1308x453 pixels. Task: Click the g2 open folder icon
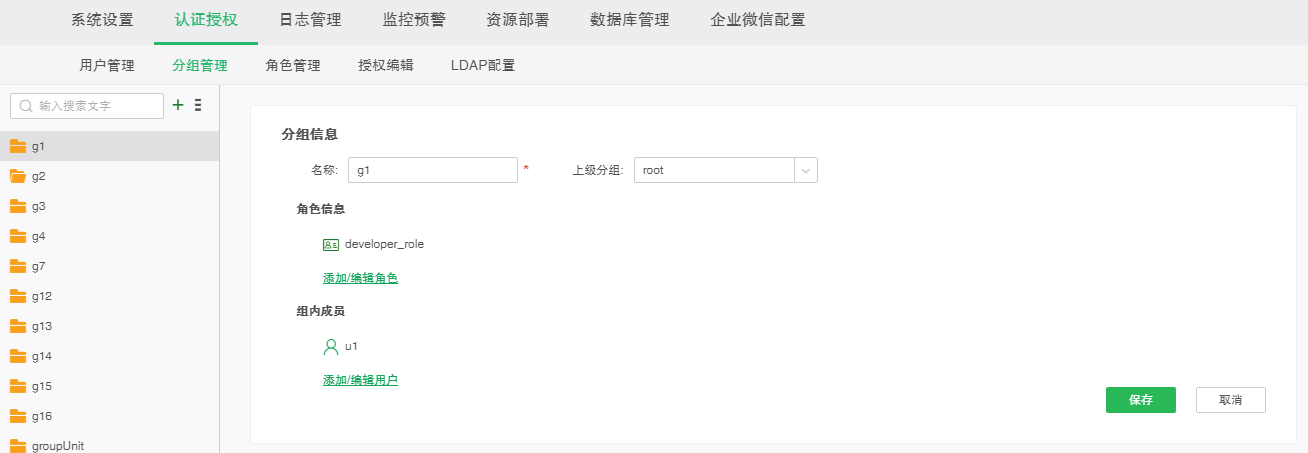(18, 176)
